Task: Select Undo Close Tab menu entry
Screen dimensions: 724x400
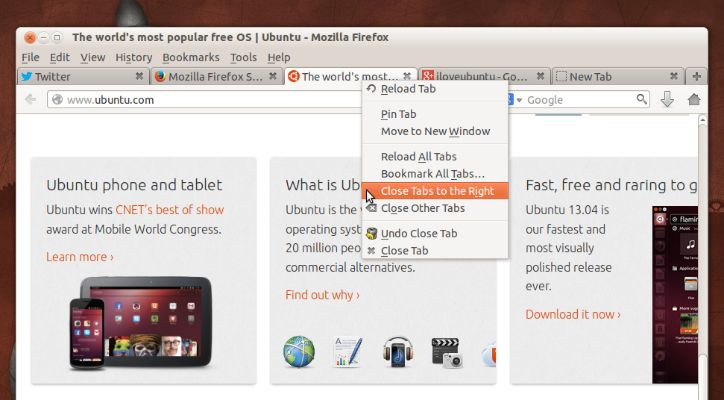Action: 419,233
